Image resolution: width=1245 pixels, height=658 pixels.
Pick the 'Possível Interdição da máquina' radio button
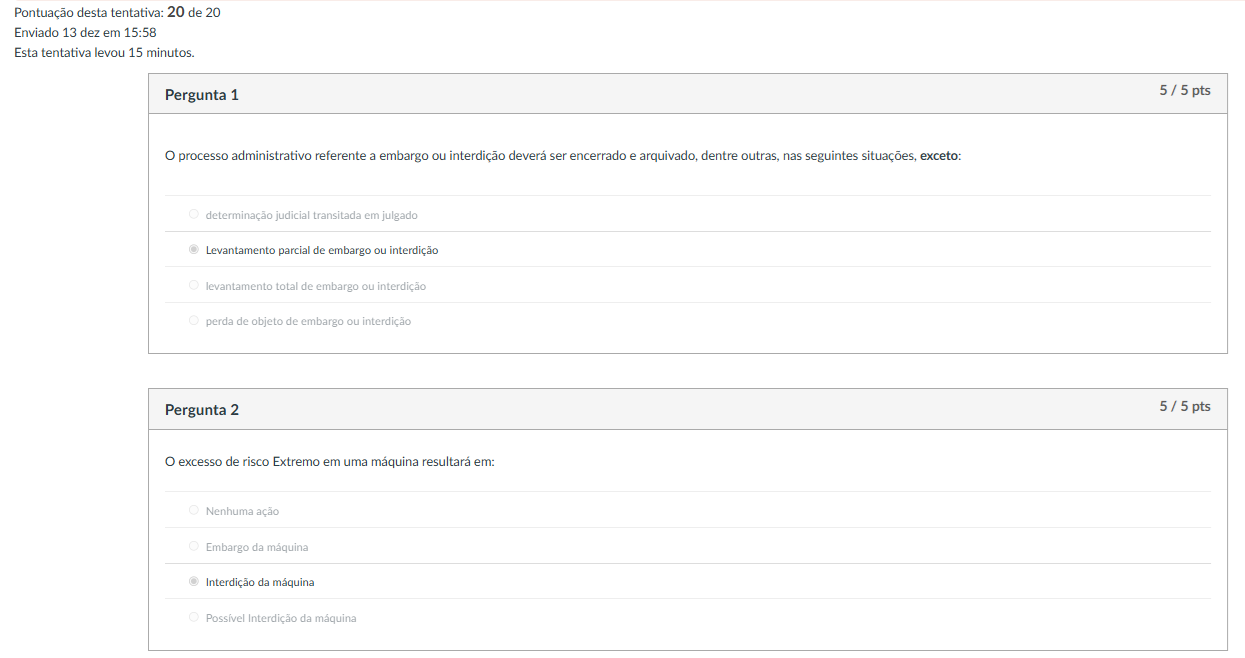(194, 618)
